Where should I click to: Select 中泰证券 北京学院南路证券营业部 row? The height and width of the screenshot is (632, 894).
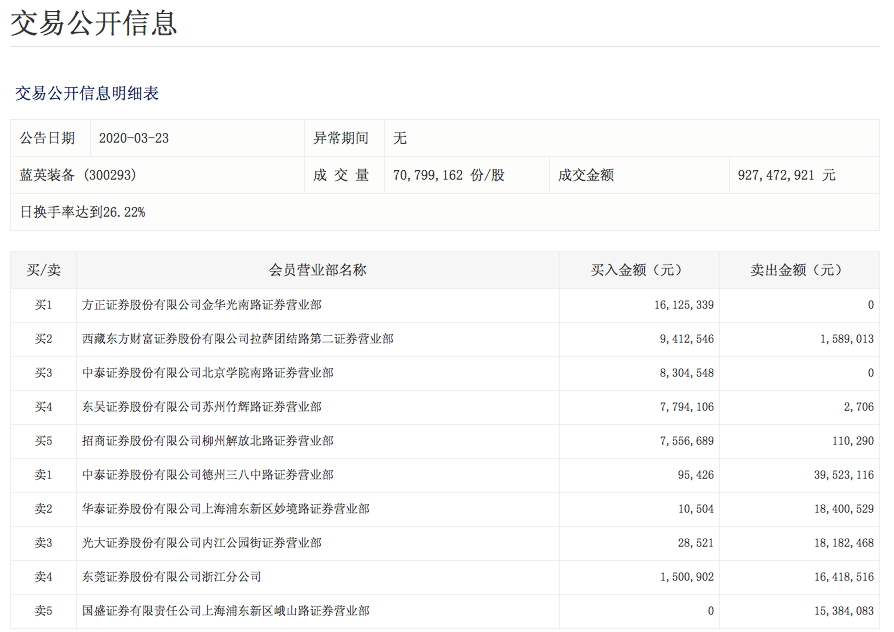(x=208, y=373)
